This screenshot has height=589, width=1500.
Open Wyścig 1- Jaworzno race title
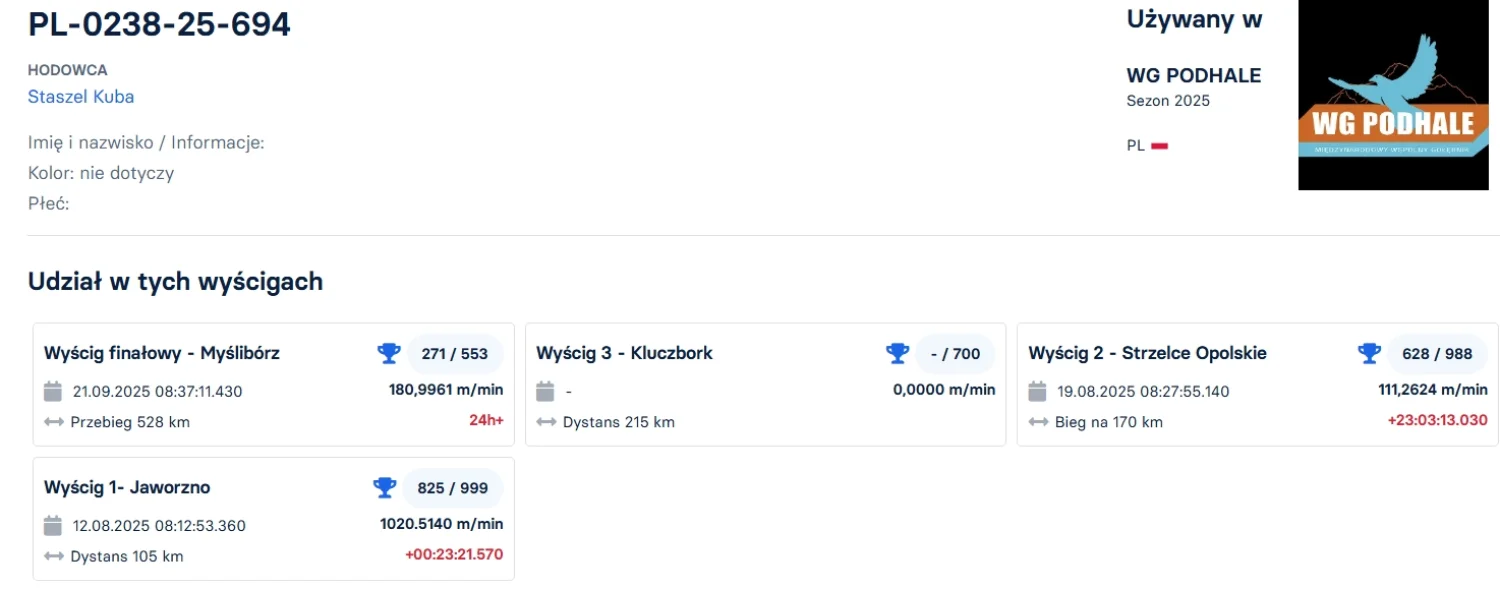127,488
